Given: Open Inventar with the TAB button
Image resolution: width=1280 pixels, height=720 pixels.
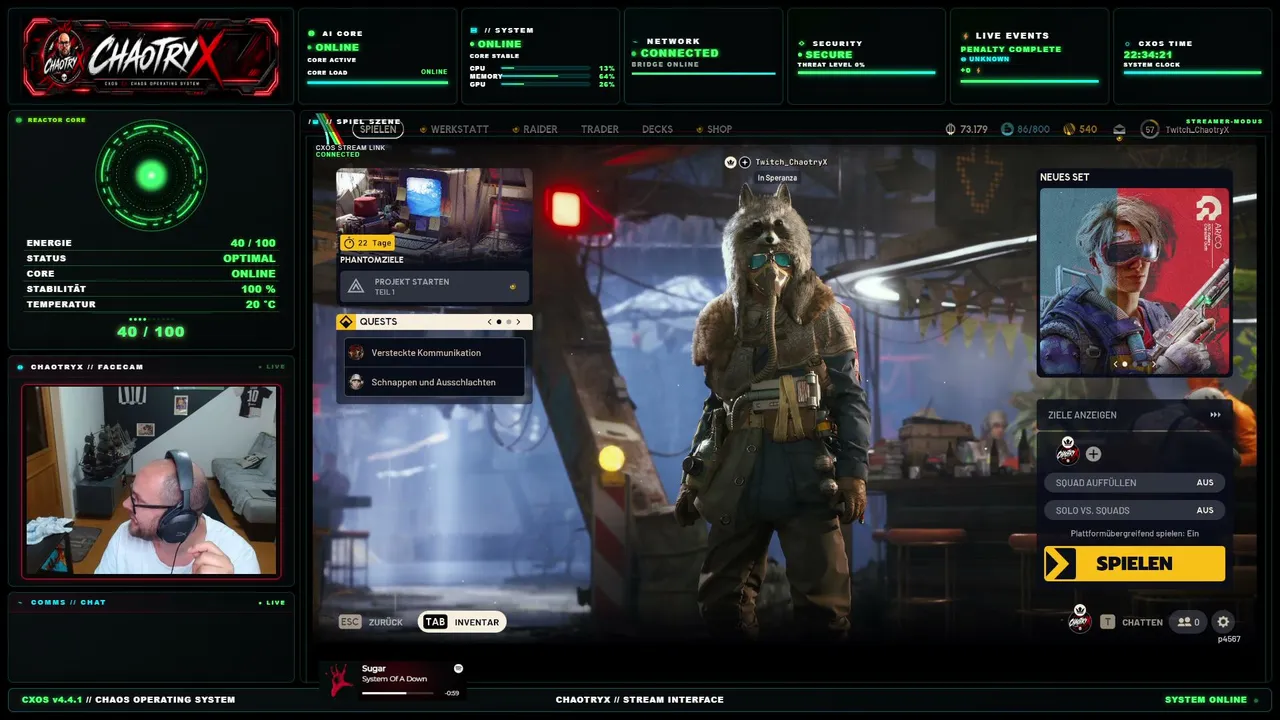Looking at the screenshot, I should coord(460,622).
